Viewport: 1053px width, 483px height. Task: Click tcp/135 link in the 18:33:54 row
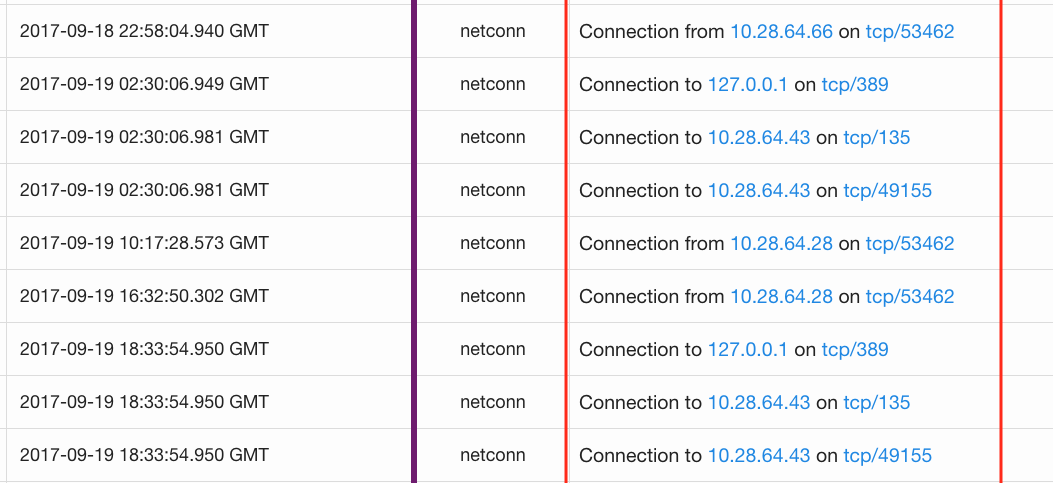point(877,403)
